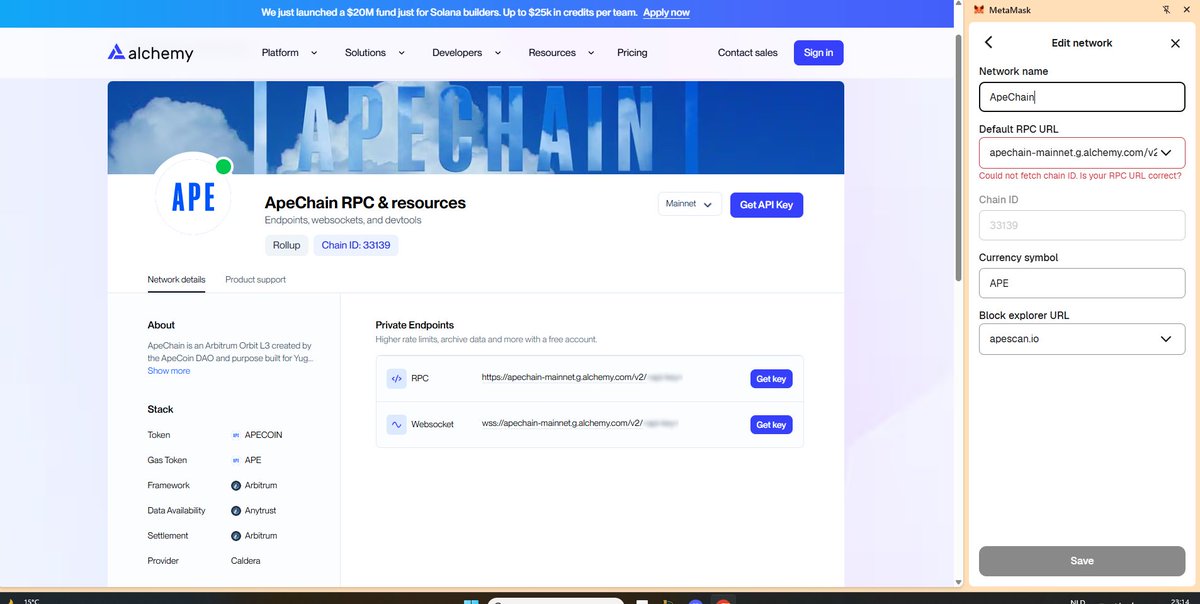This screenshot has width=1200, height=604.
Task: Open the Platform menu
Action: [x=289, y=53]
